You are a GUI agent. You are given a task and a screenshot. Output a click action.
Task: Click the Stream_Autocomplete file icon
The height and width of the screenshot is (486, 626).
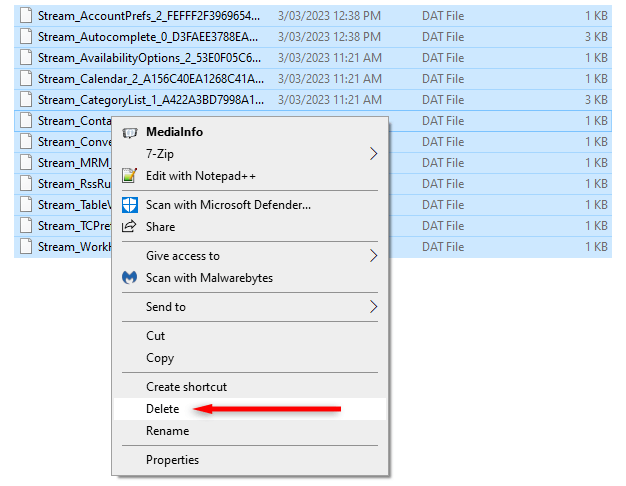tap(26, 37)
